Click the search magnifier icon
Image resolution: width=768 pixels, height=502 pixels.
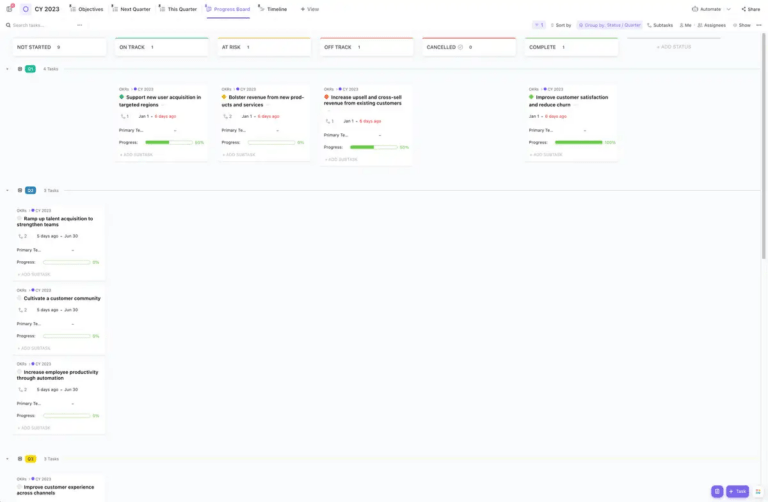pyautogui.click(x=8, y=25)
